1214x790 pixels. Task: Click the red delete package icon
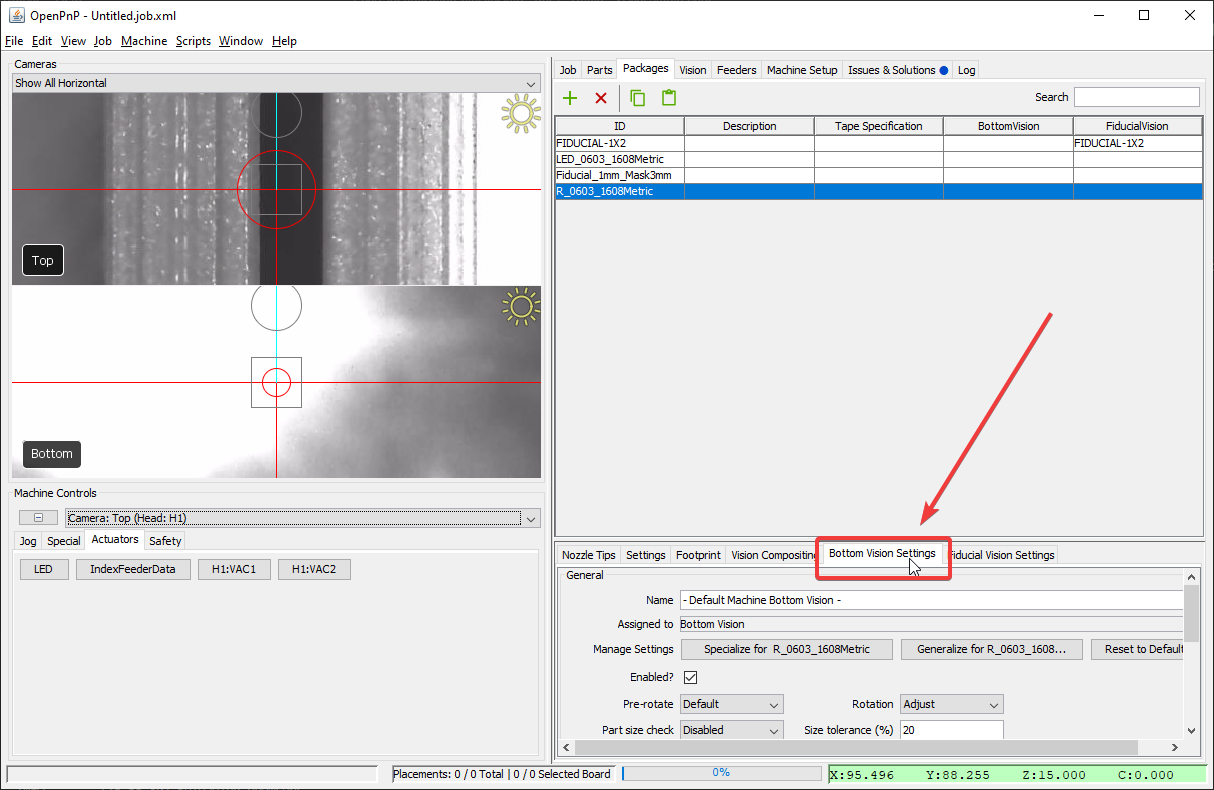601,98
